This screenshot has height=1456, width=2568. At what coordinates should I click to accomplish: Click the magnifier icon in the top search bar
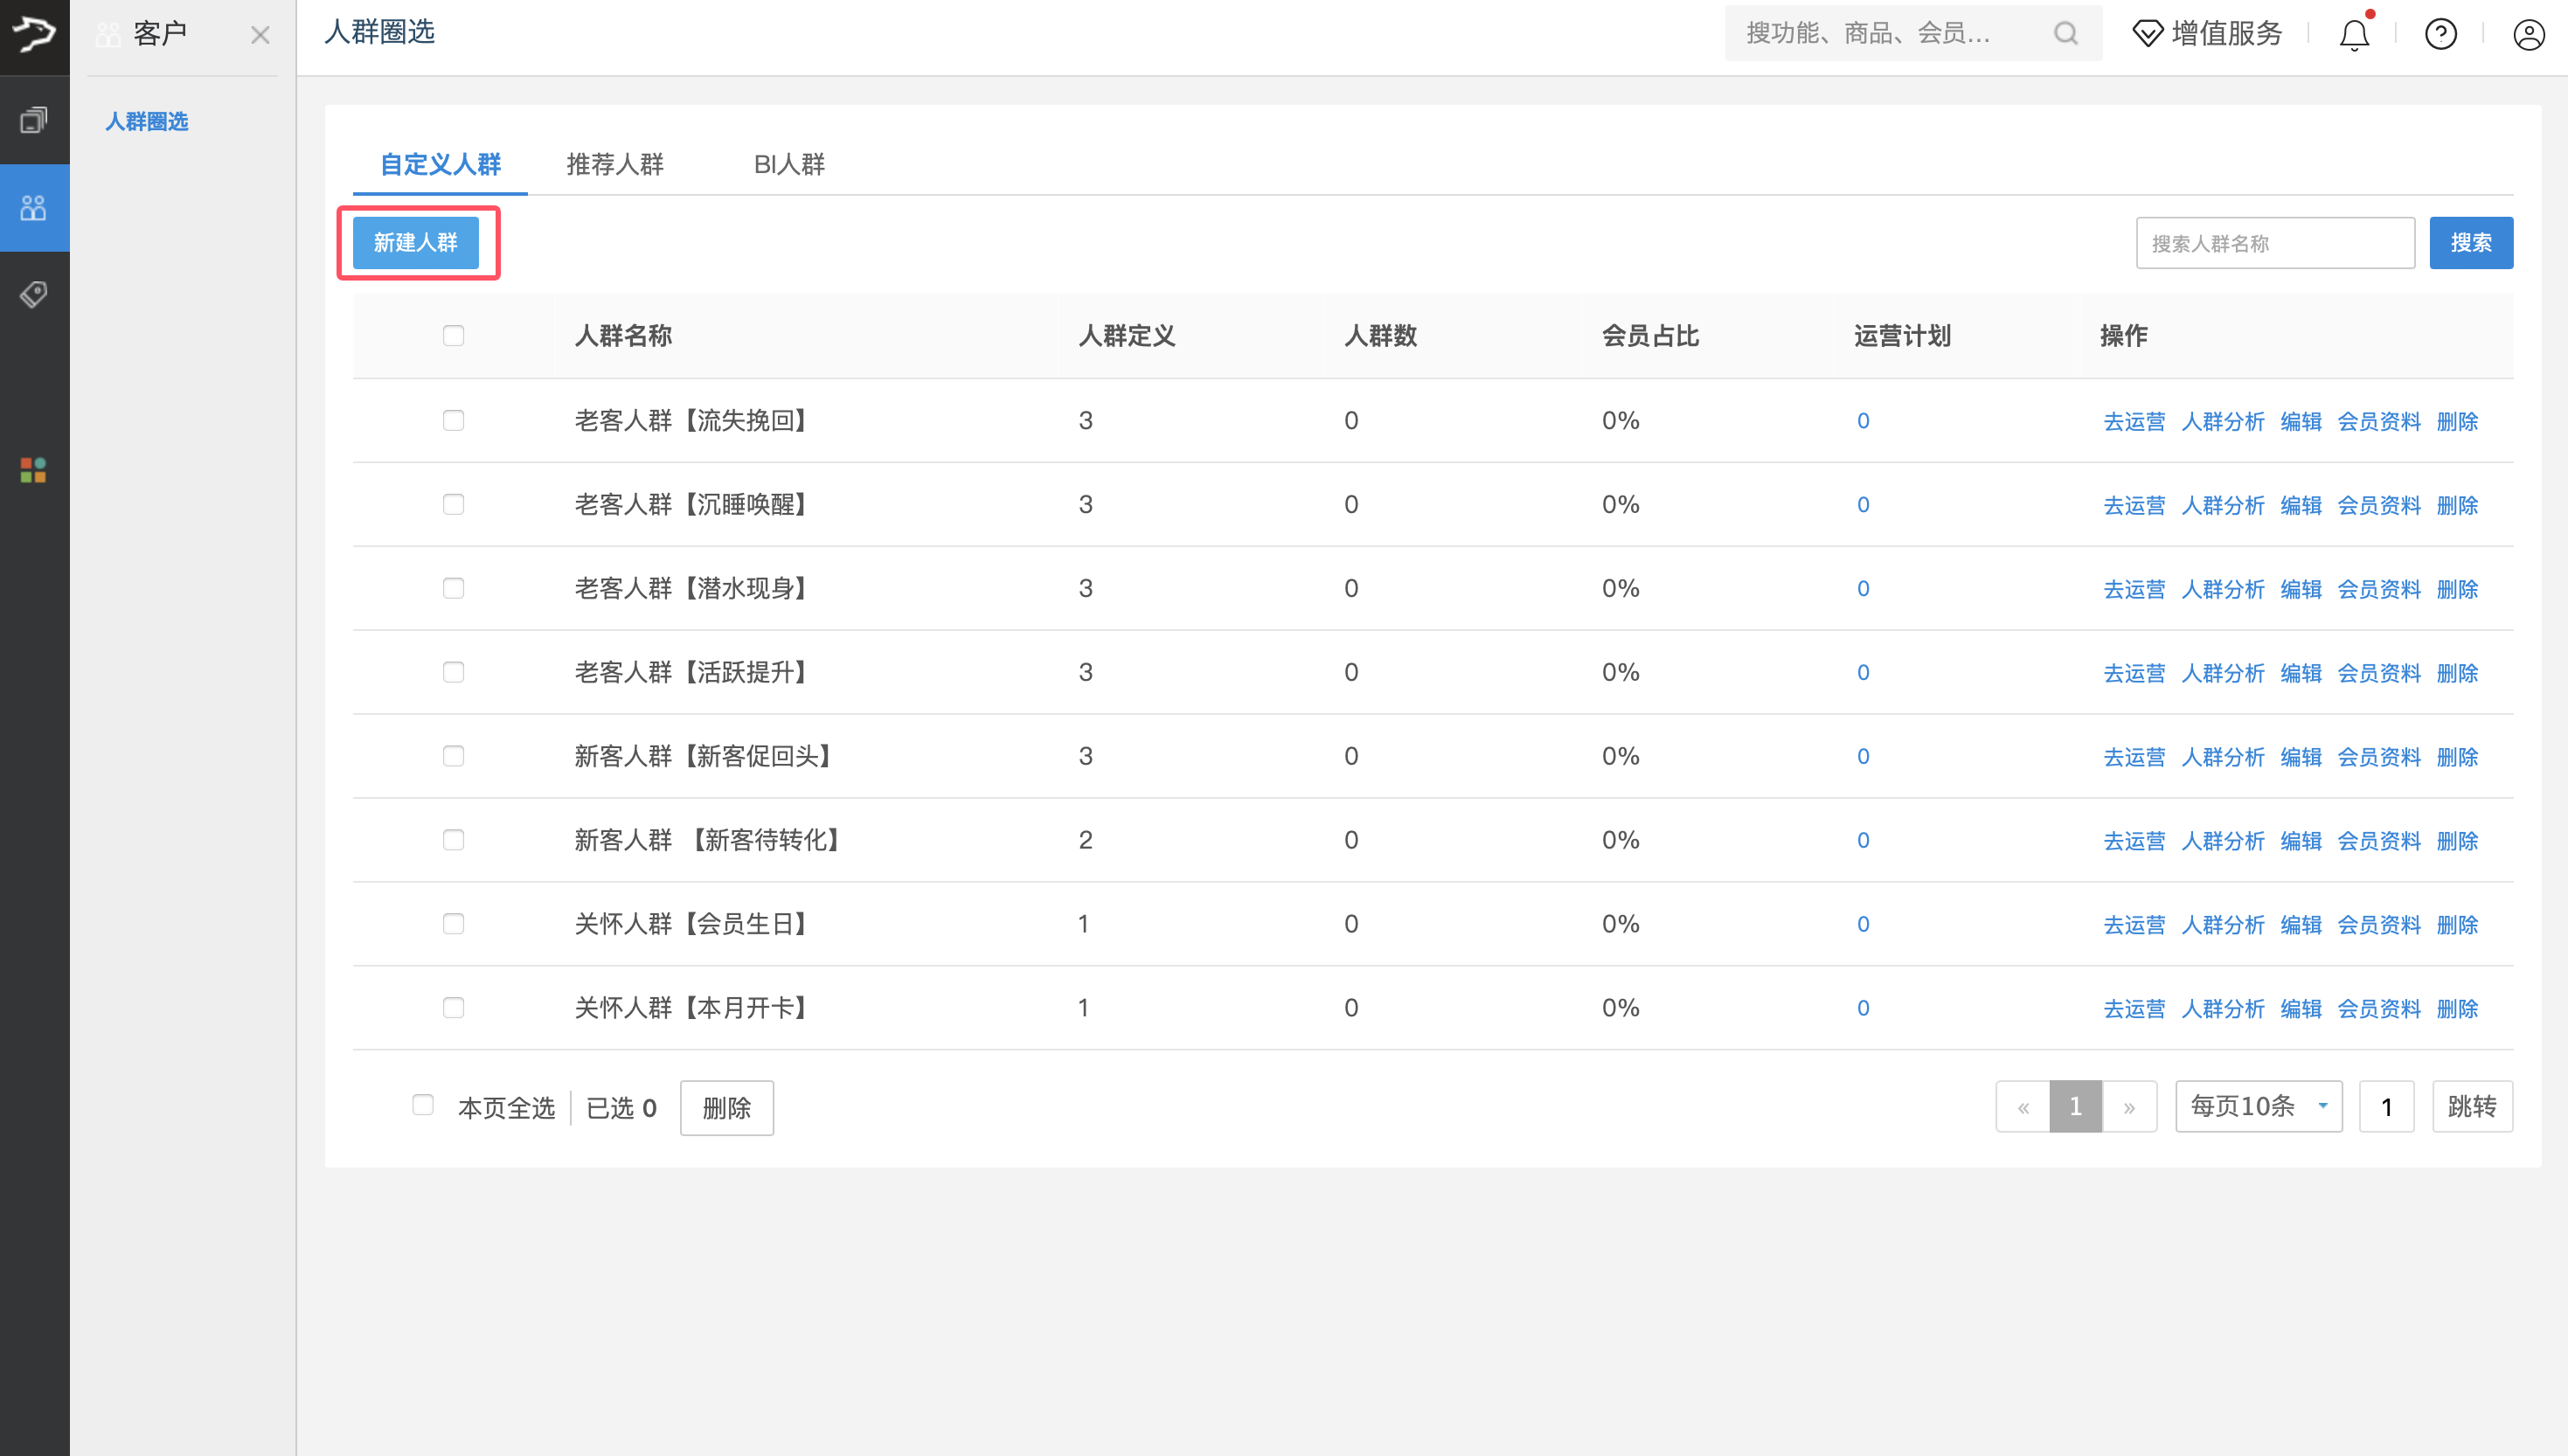click(x=2066, y=33)
